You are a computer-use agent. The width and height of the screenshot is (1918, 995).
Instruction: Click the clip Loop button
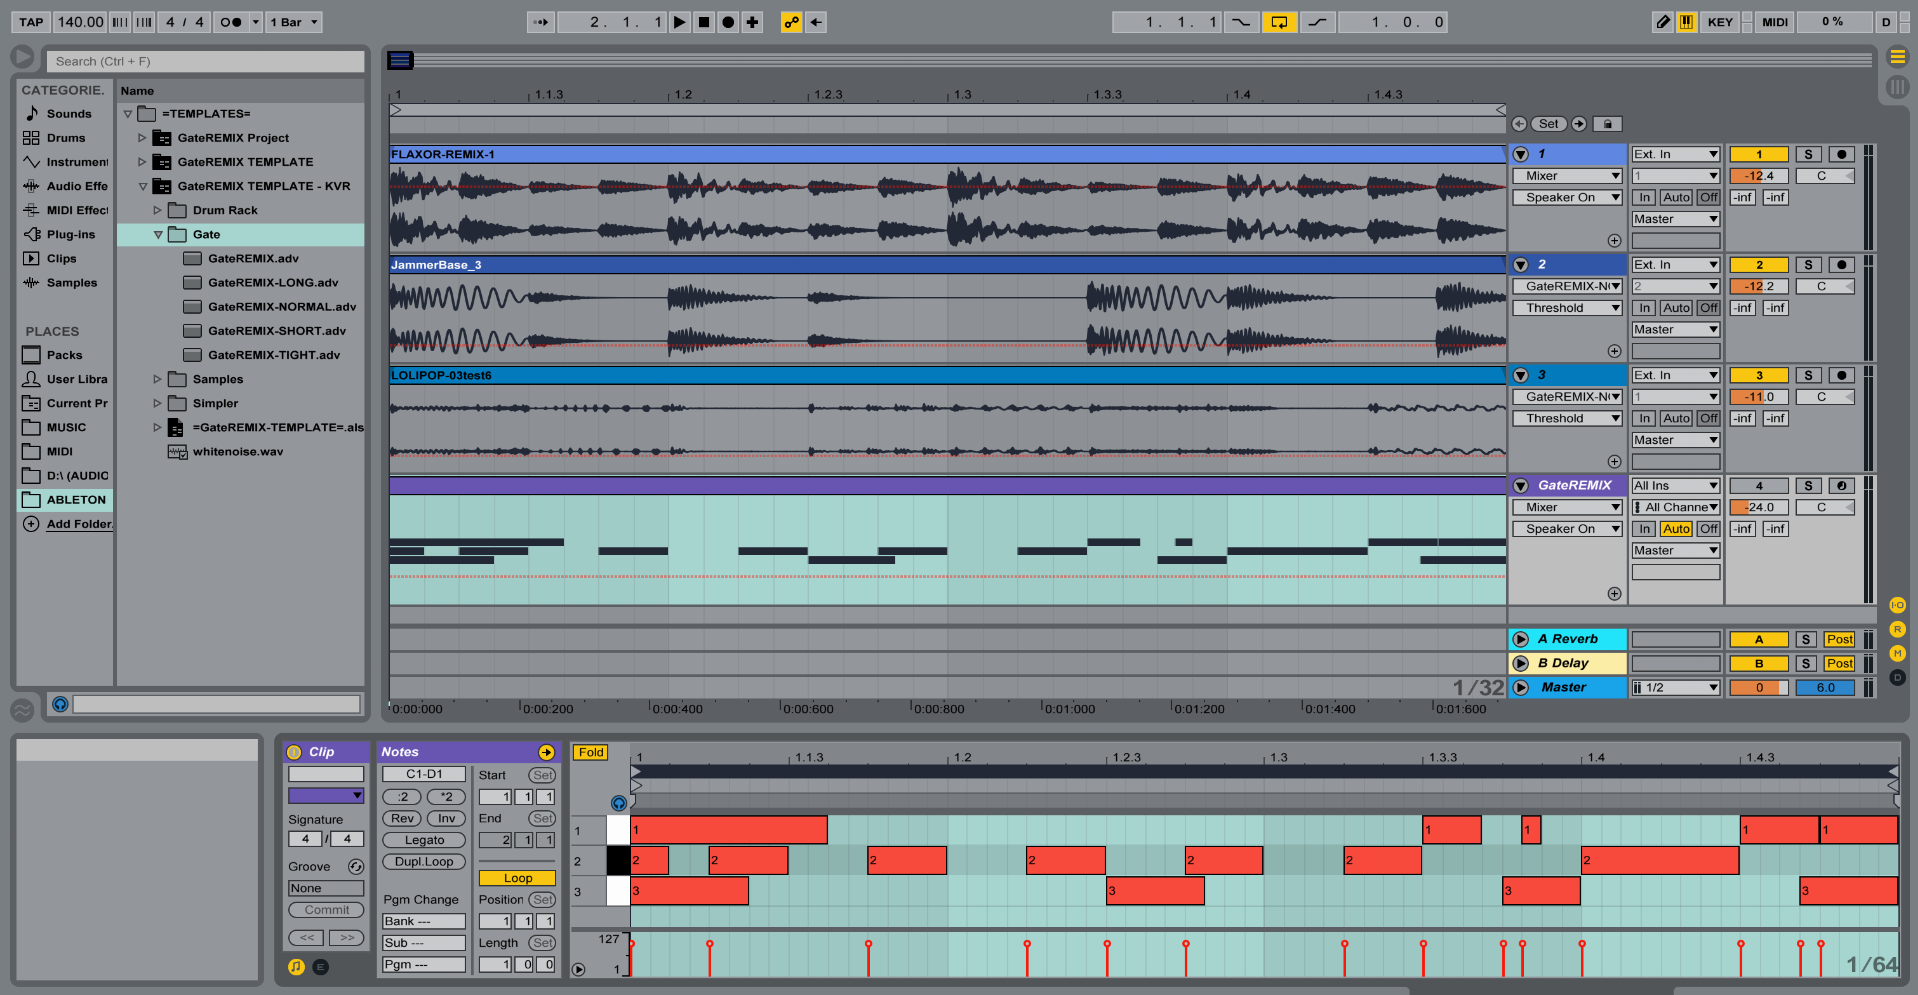pyautogui.click(x=517, y=878)
